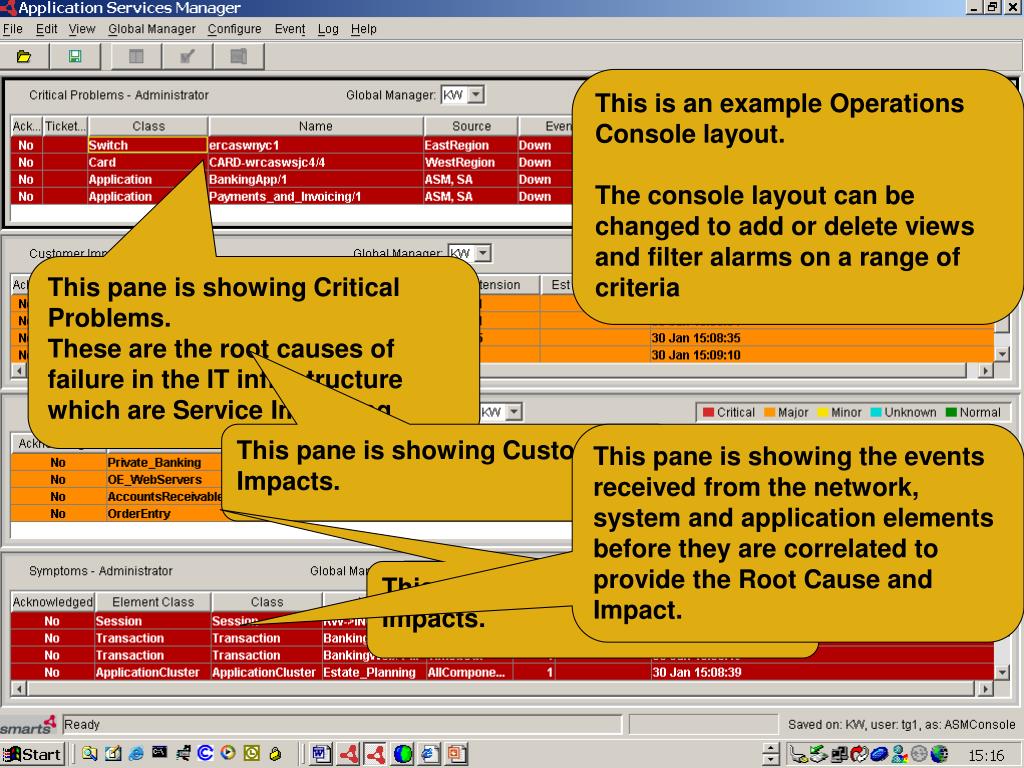This screenshot has height=768, width=1024.
Task: Select the Private_Banking row
Action: [118, 462]
